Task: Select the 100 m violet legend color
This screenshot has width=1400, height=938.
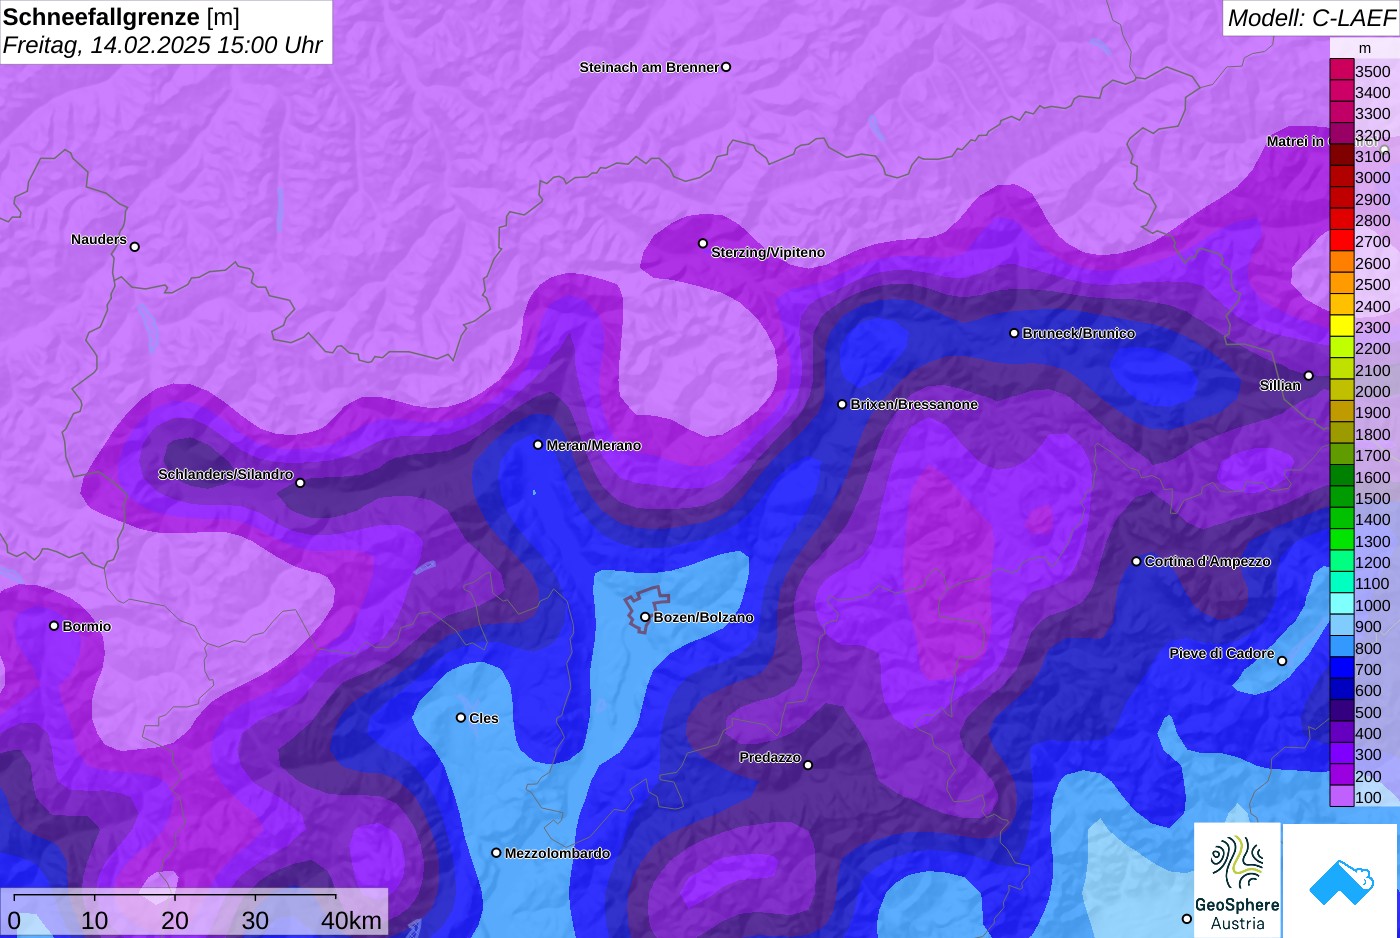Action: 1341,796
